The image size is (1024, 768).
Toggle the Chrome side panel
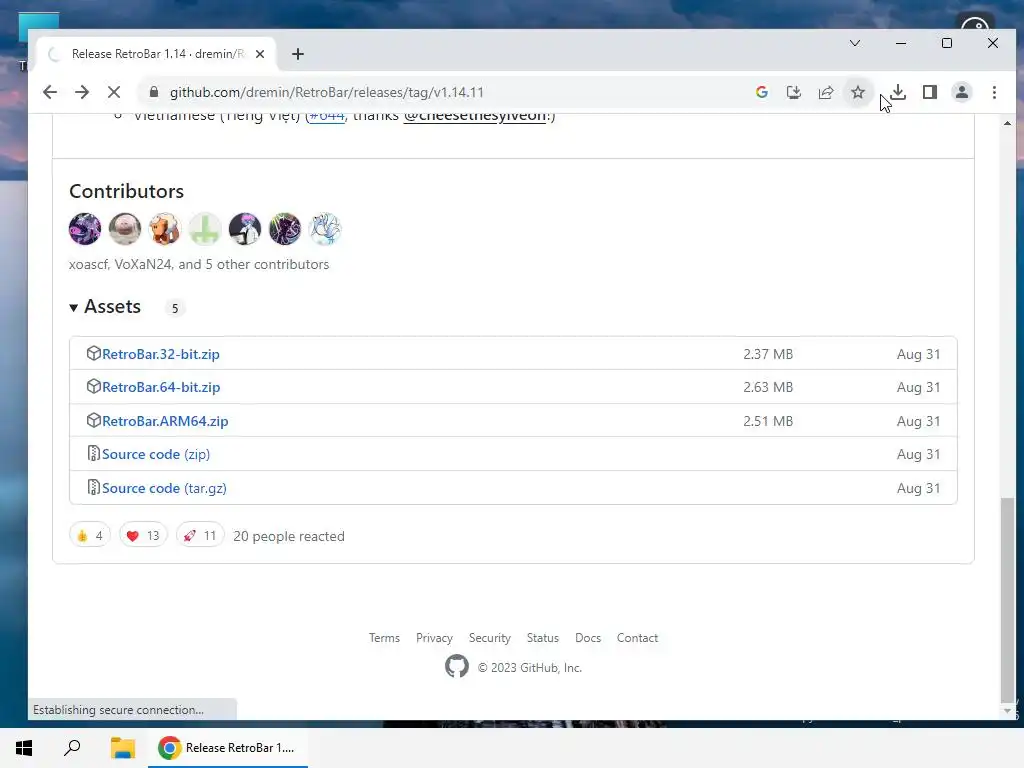[930, 92]
